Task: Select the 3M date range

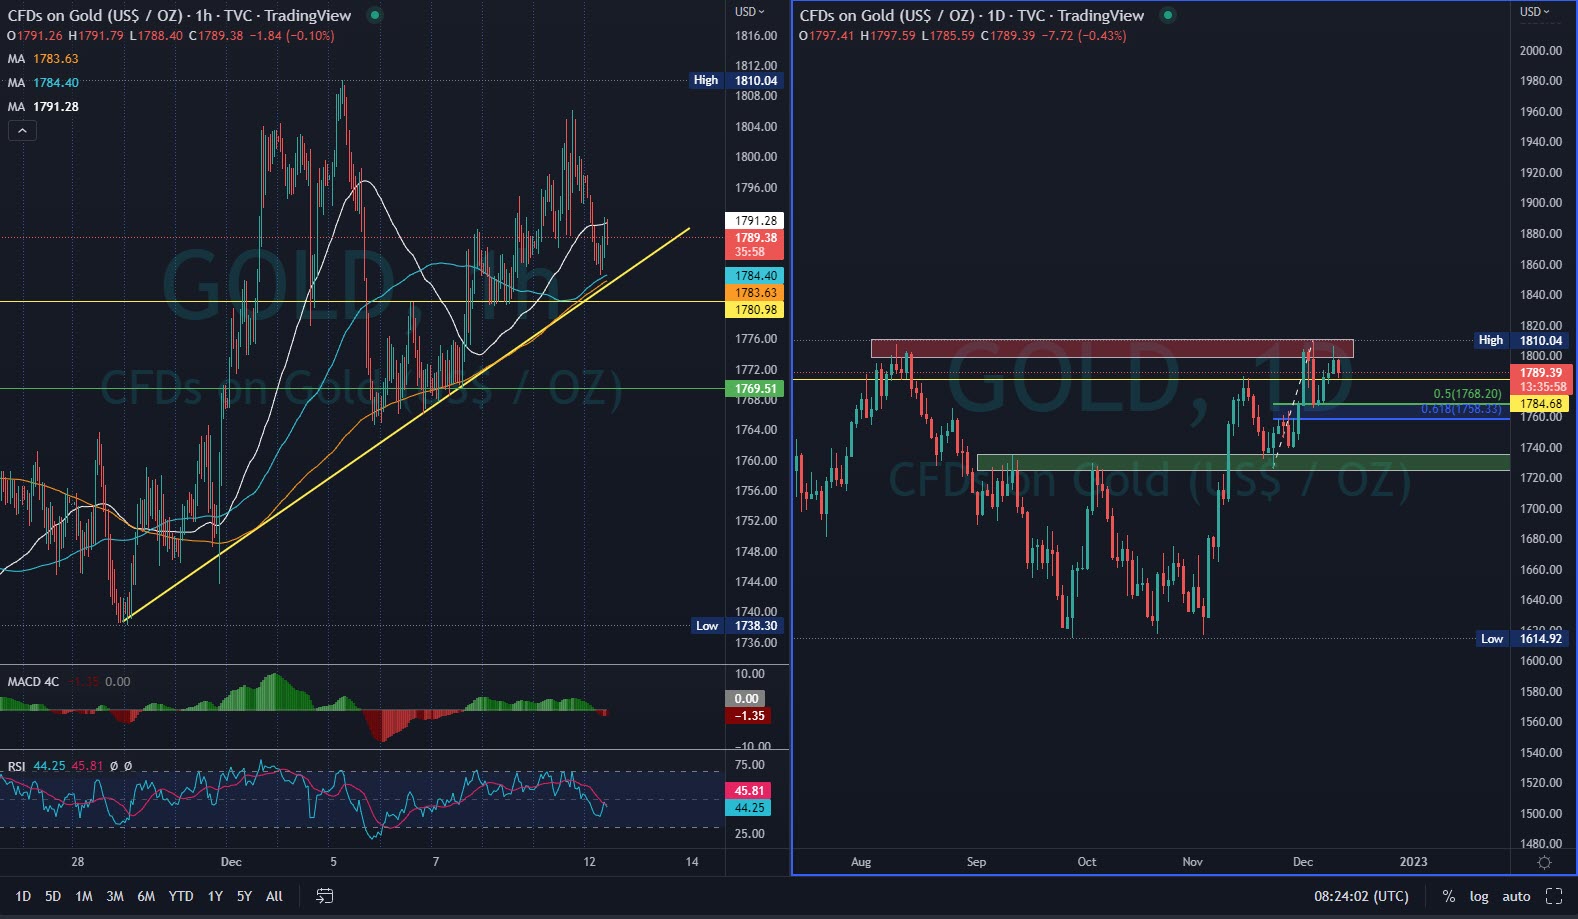Action: [115, 896]
